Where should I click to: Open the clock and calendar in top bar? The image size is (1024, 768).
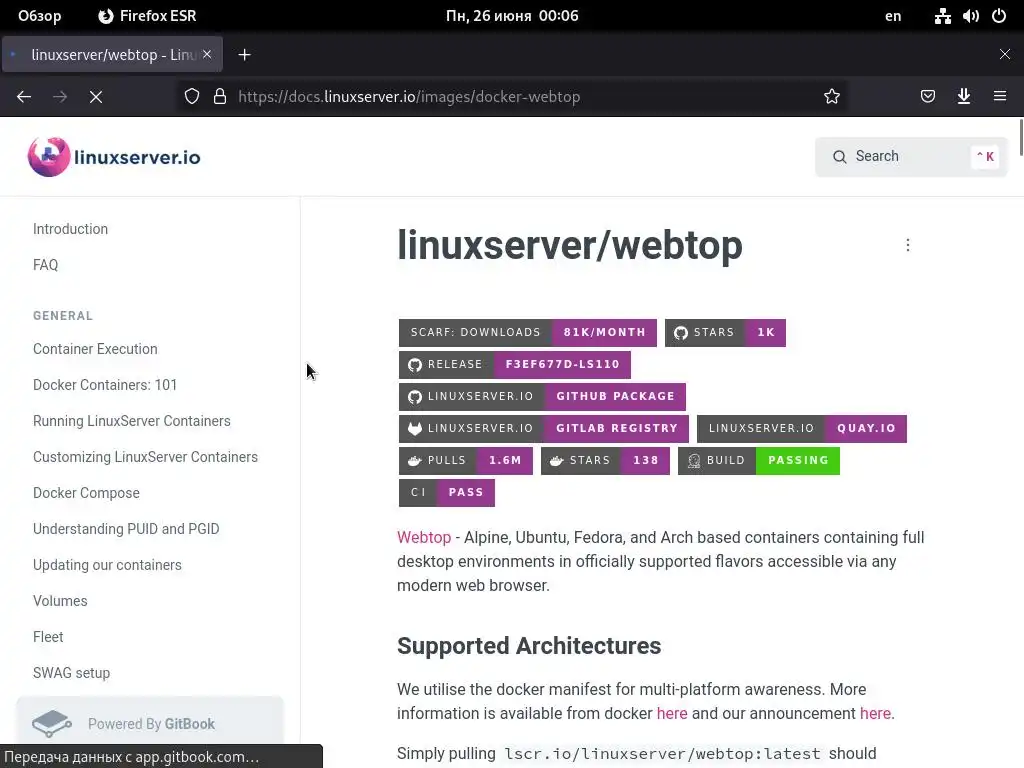click(512, 16)
